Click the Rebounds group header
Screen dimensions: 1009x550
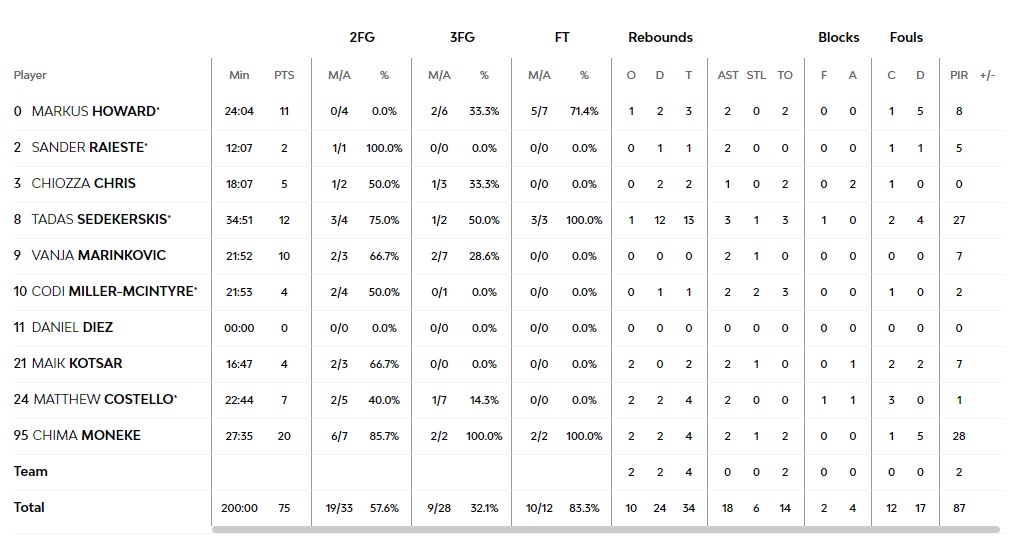click(660, 37)
